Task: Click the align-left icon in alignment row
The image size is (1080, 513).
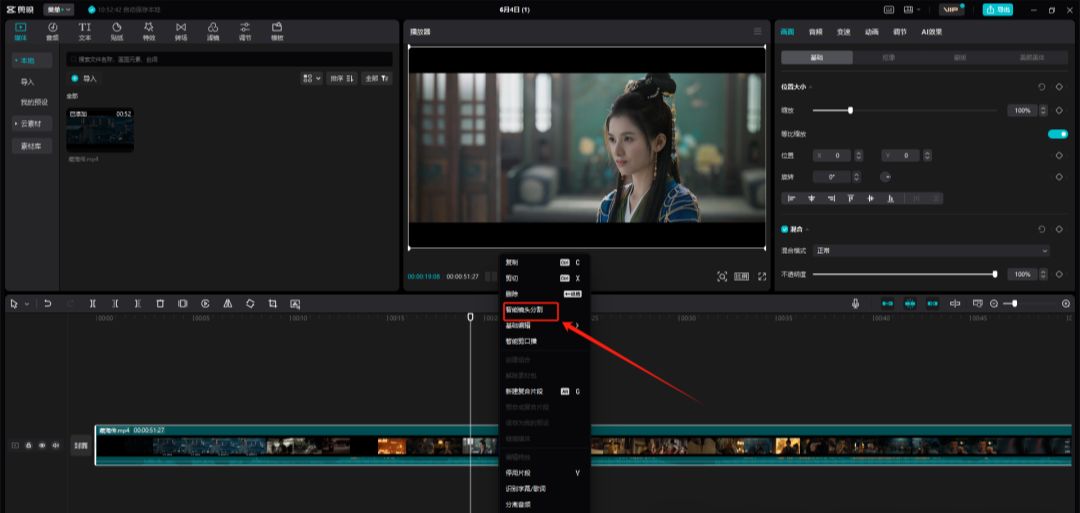Action: pos(791,198)
